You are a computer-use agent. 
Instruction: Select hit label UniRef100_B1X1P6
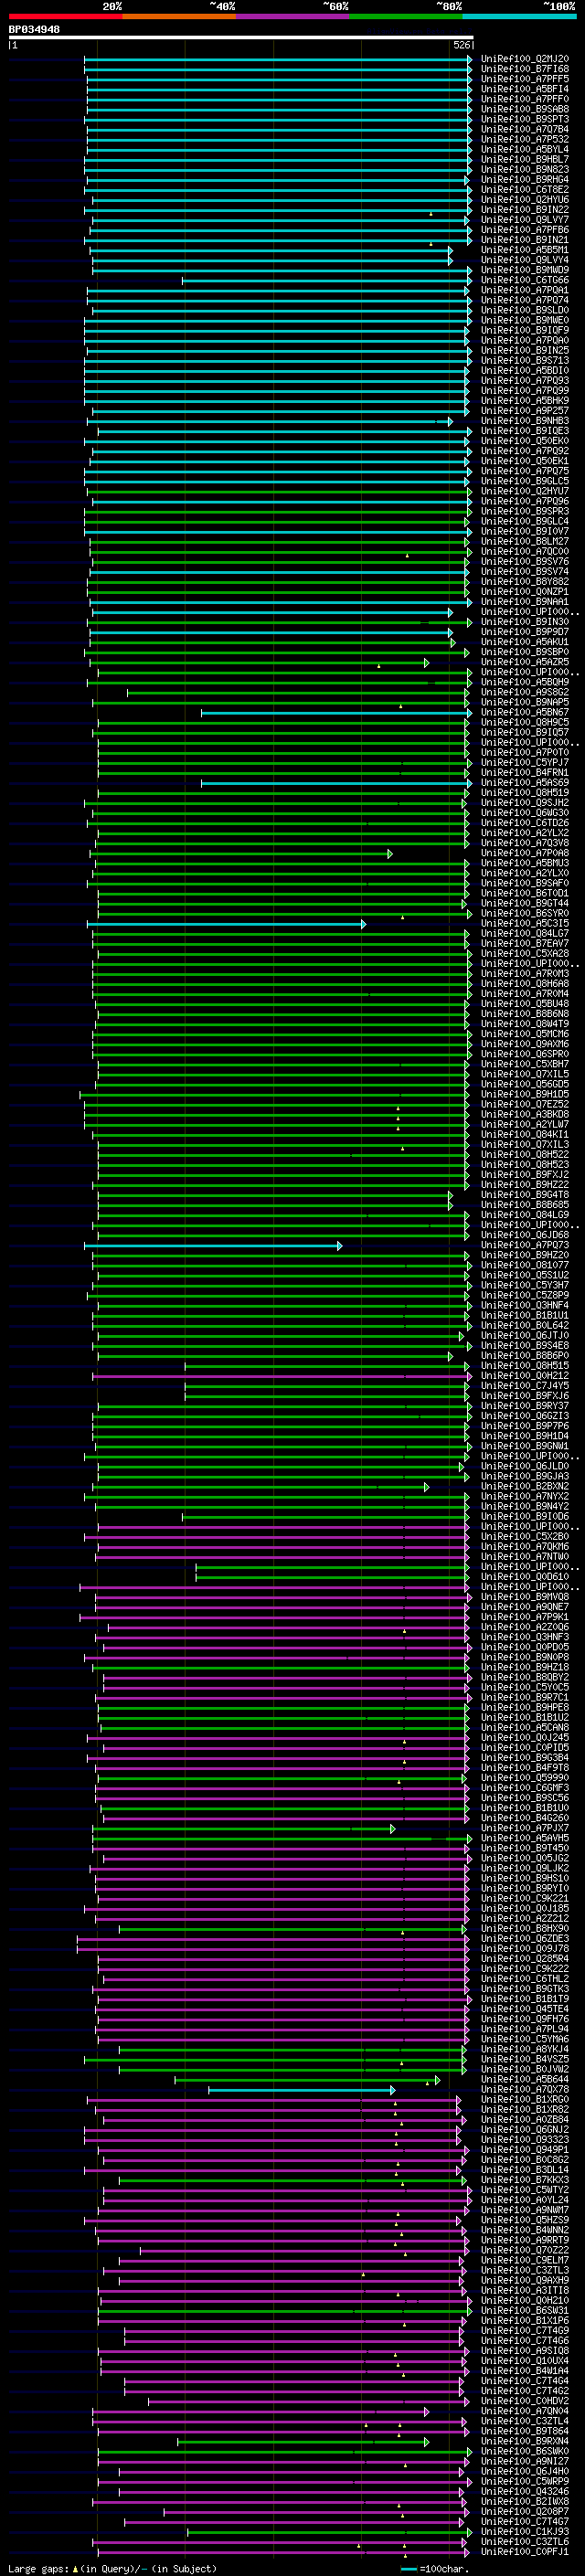(x=525, y=2320)
